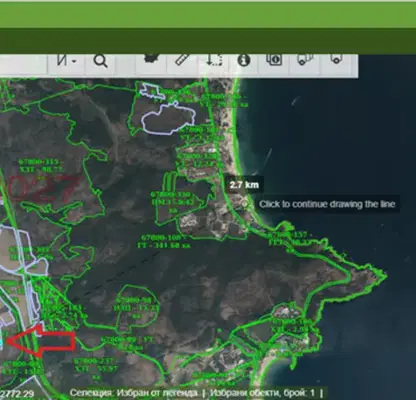Activate the info identify tool
This screenshot has height=400, width=416.
point(244,60)
